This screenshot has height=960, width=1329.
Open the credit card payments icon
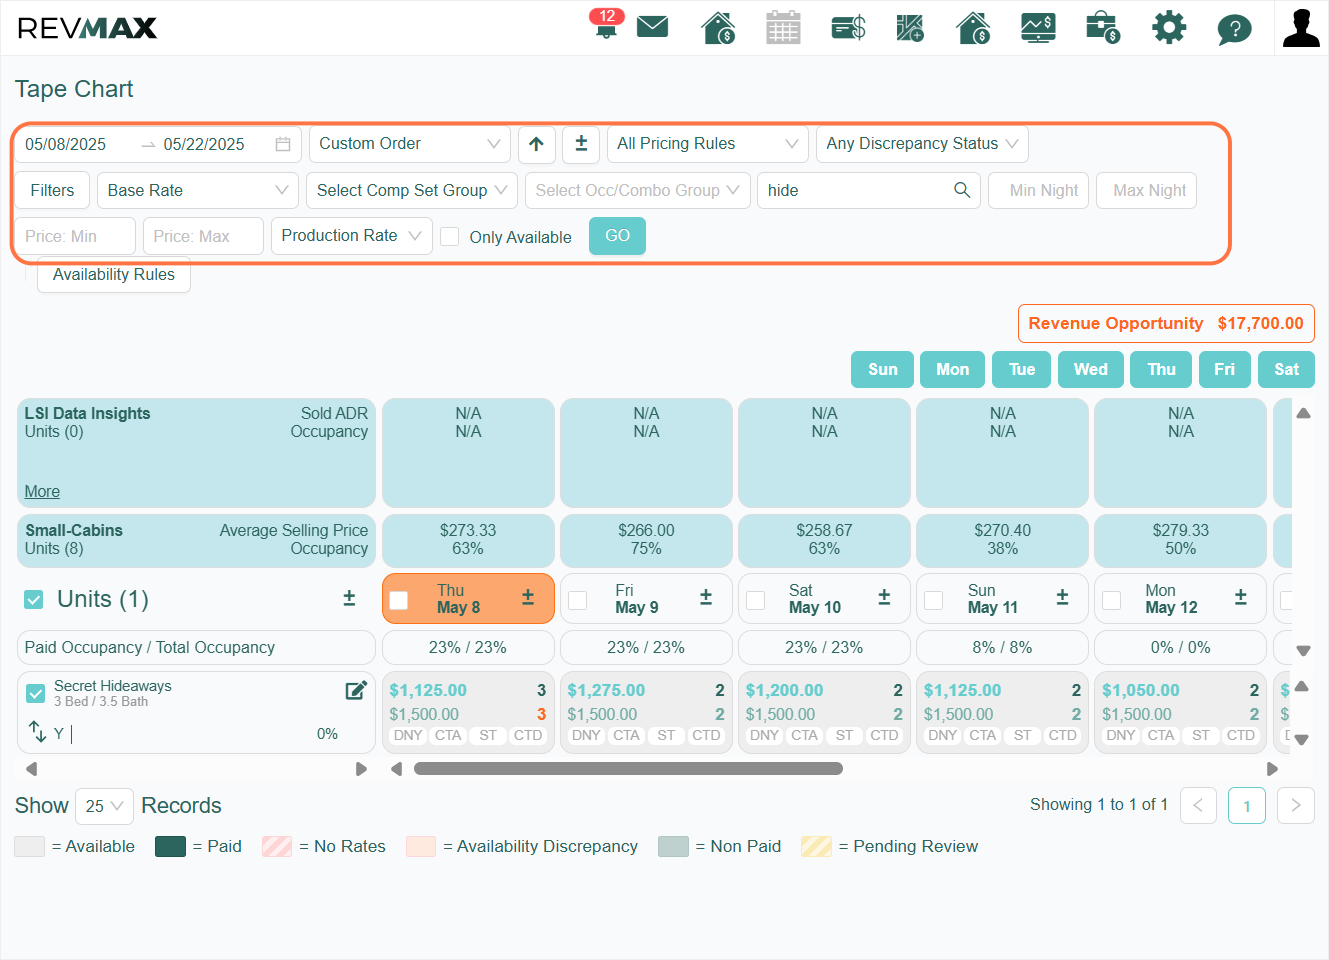click(x=848, y=27)
